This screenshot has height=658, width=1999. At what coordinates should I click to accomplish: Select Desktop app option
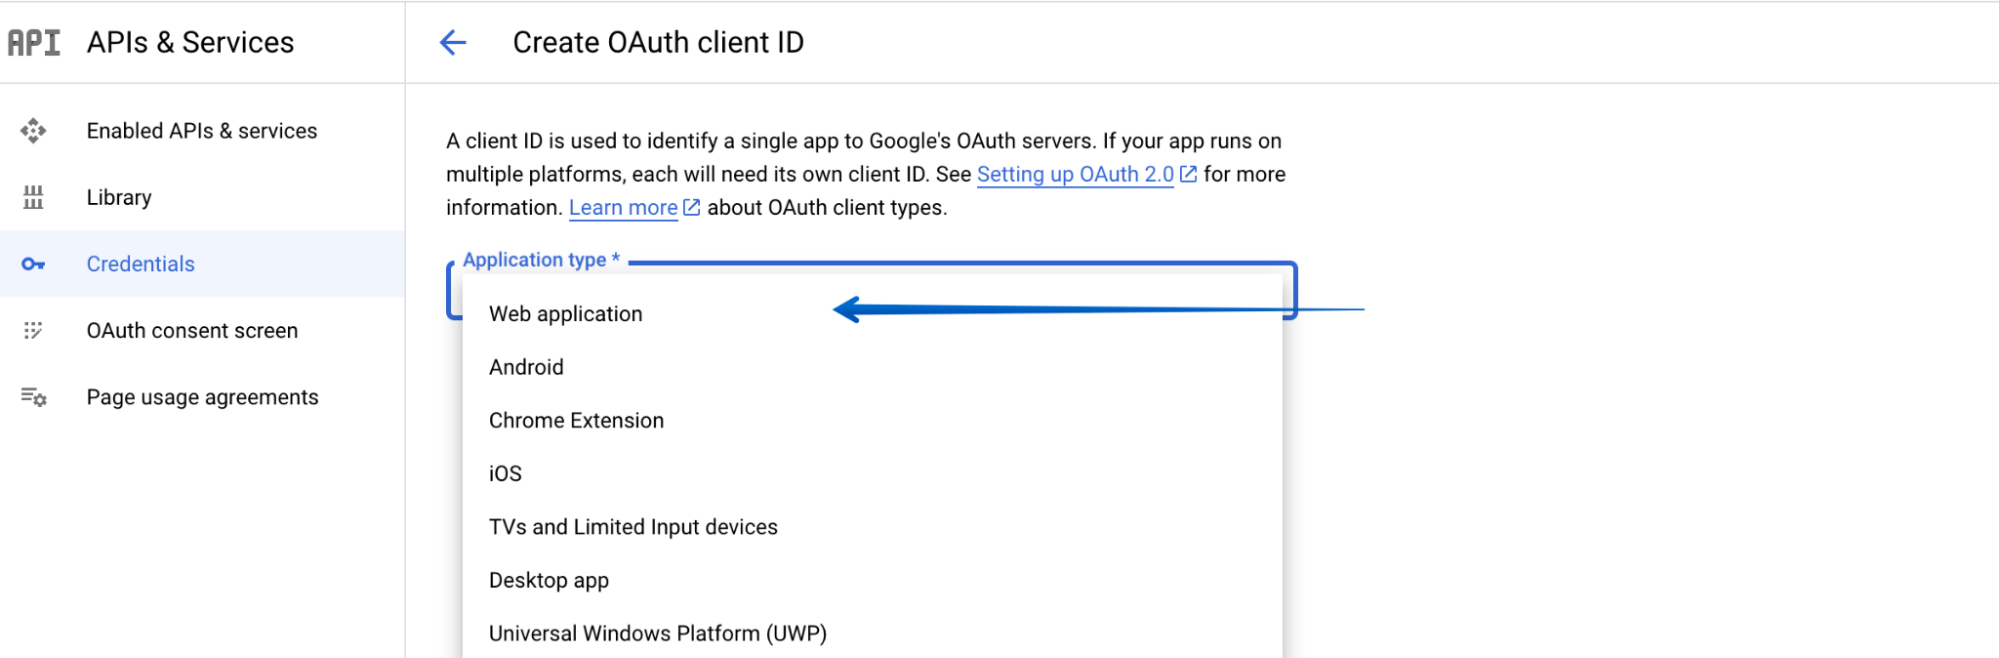872,580
